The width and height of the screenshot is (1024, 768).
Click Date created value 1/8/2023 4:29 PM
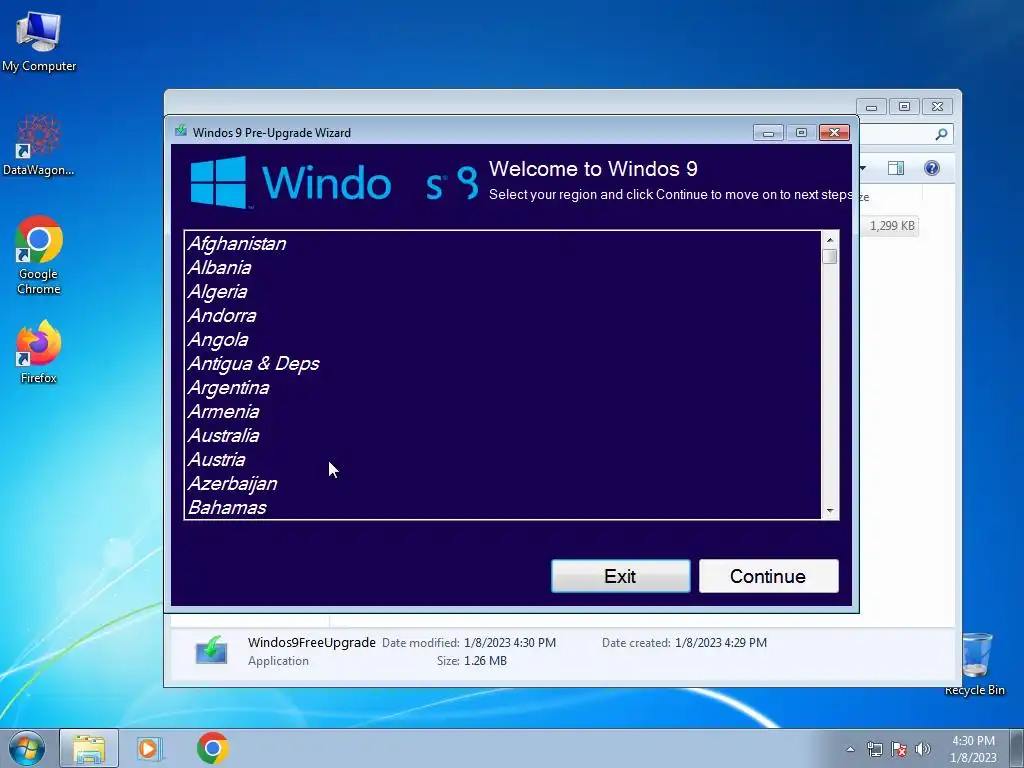[x=721, y=643]
